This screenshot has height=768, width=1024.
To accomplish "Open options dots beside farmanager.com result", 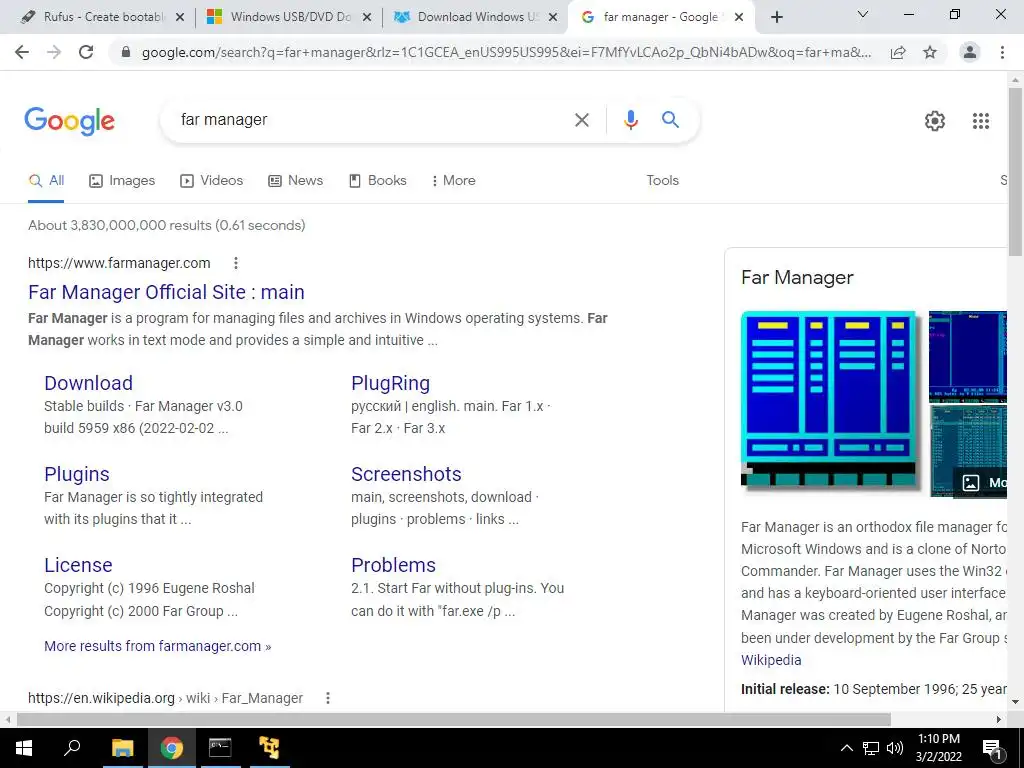I will [x=236, y=263].
